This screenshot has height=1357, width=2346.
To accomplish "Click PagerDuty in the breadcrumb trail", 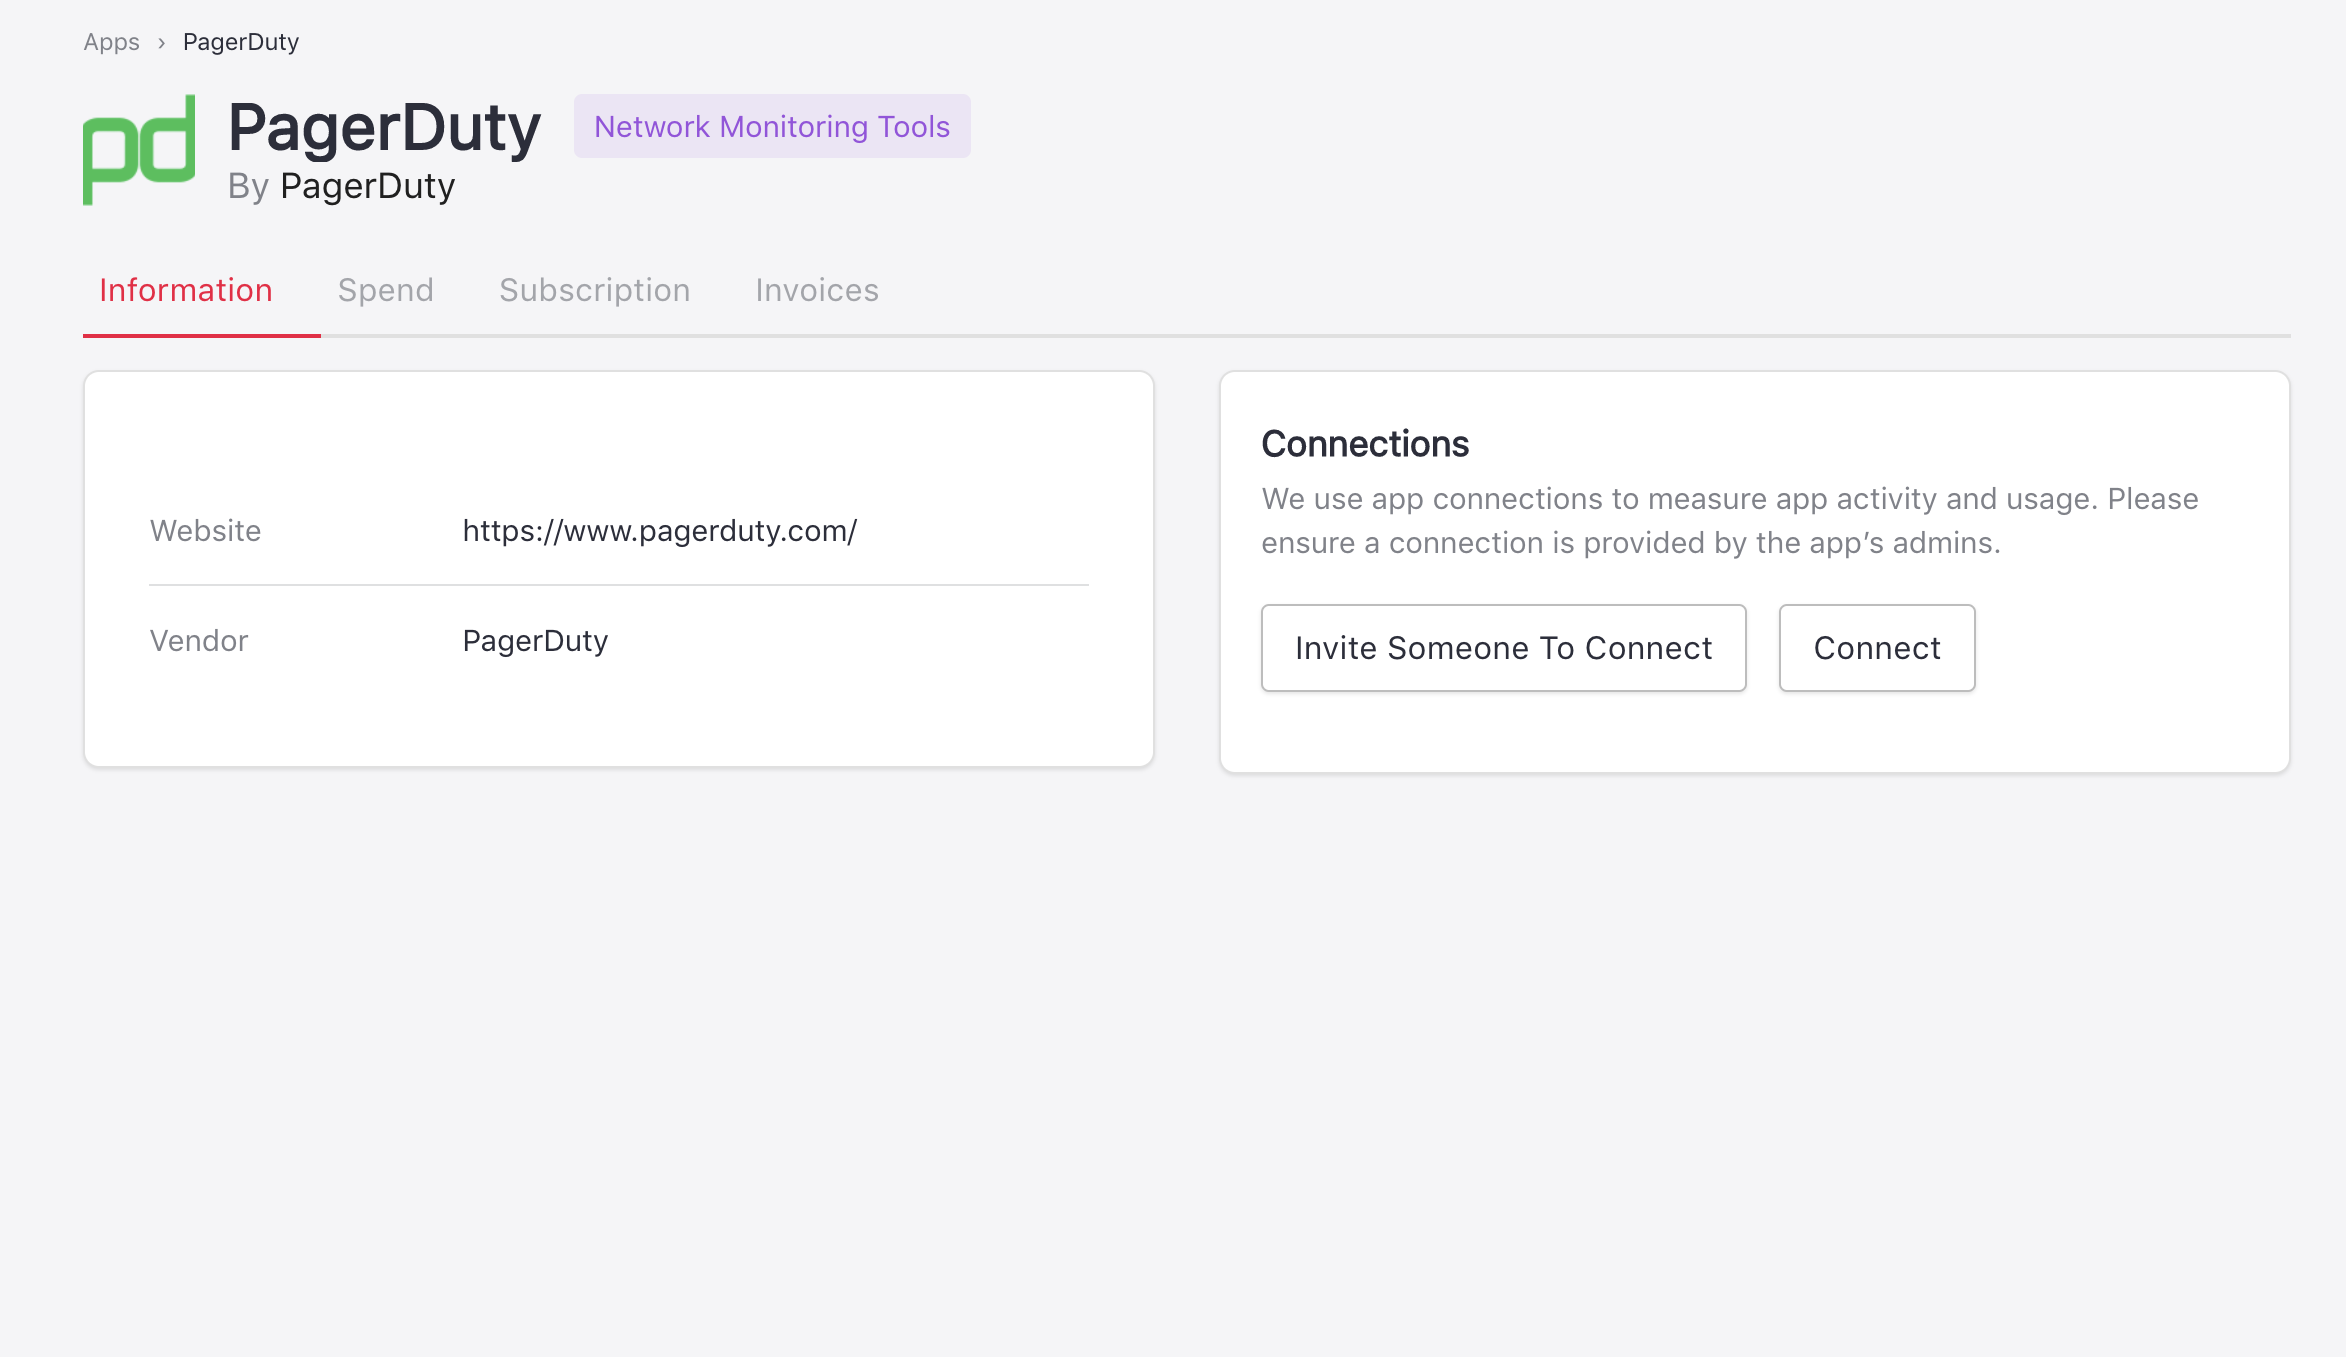I will 241,42.
